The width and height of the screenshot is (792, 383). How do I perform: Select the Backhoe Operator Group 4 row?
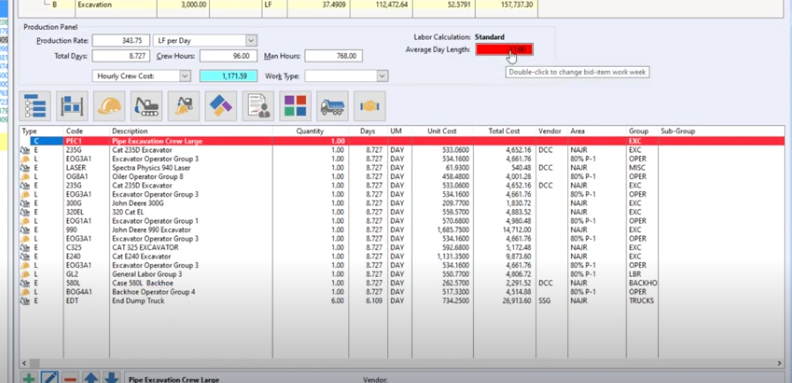(x=402, y=292)
